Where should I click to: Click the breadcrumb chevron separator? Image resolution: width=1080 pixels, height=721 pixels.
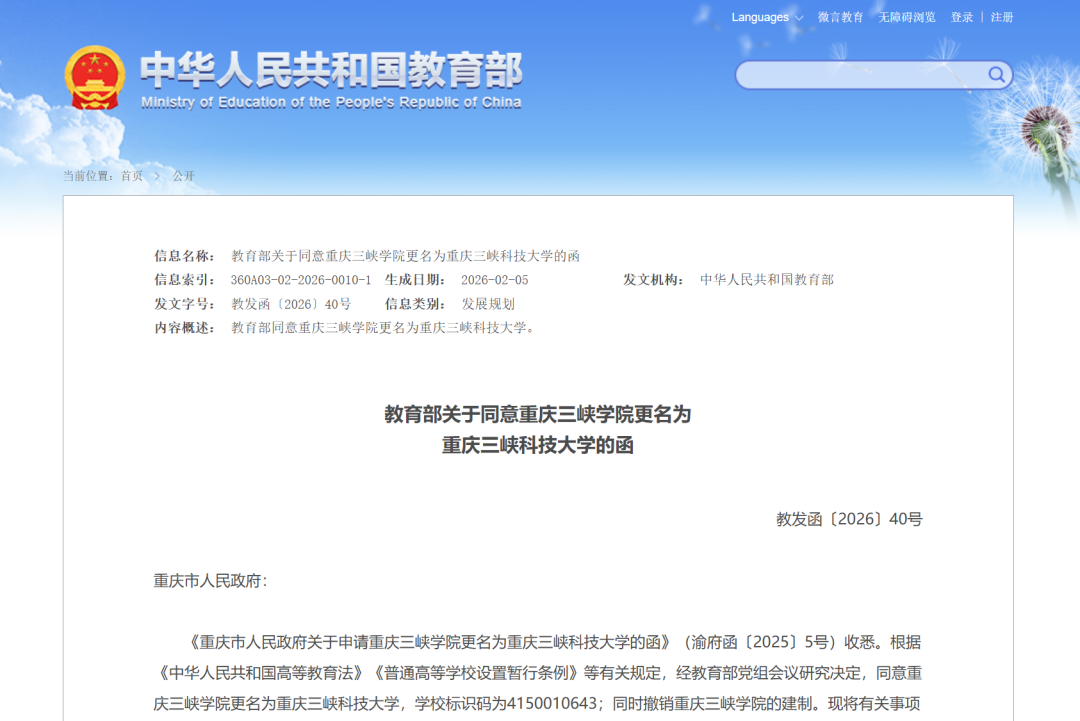[x=157, y=175]
